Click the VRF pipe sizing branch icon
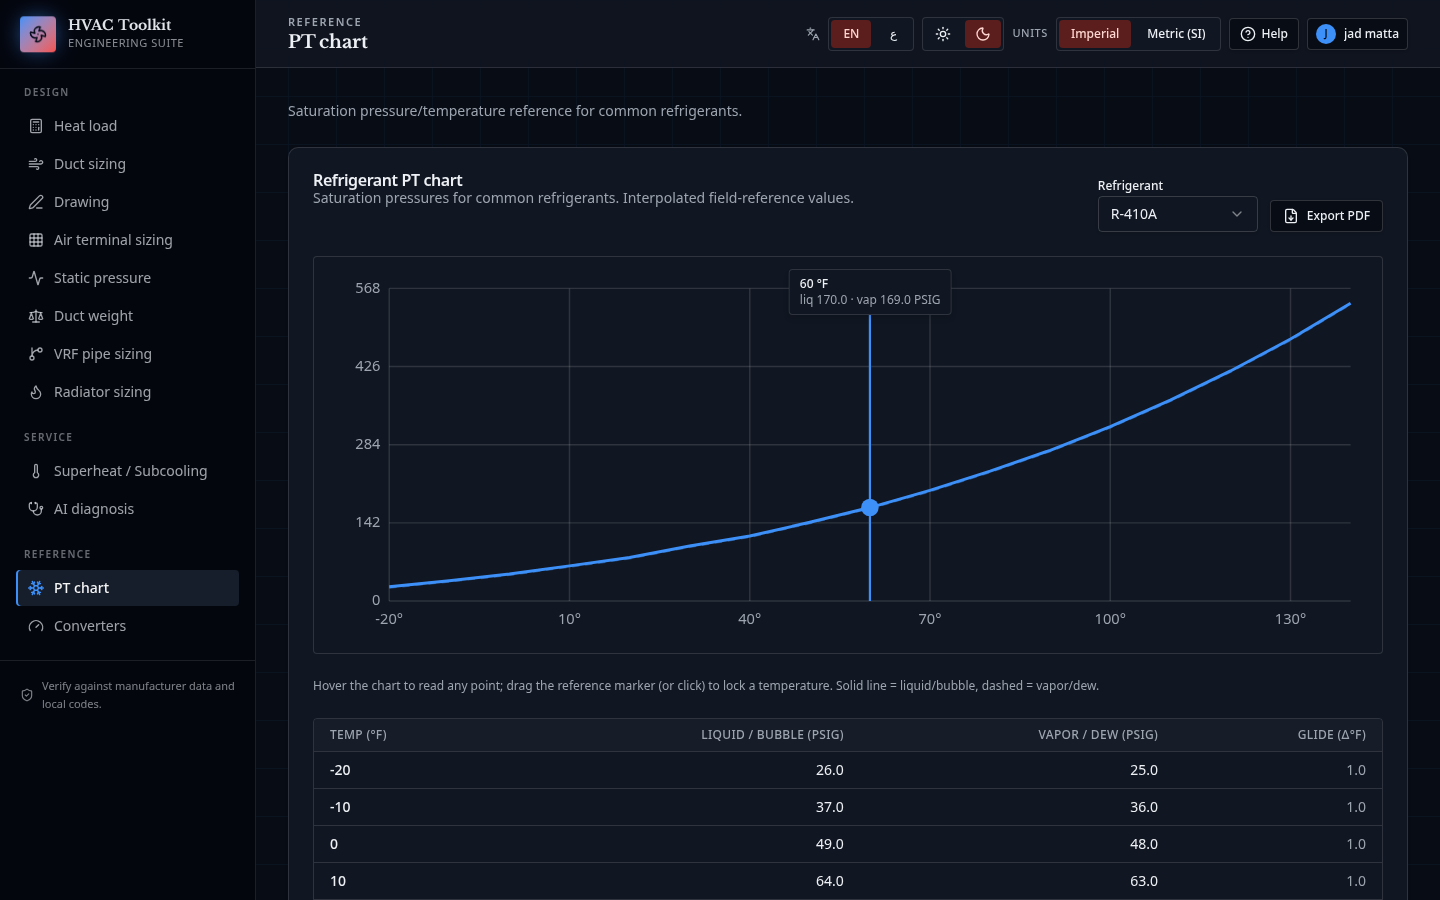This screenshot has width=1440, height=900. click(x=36, y=354)
